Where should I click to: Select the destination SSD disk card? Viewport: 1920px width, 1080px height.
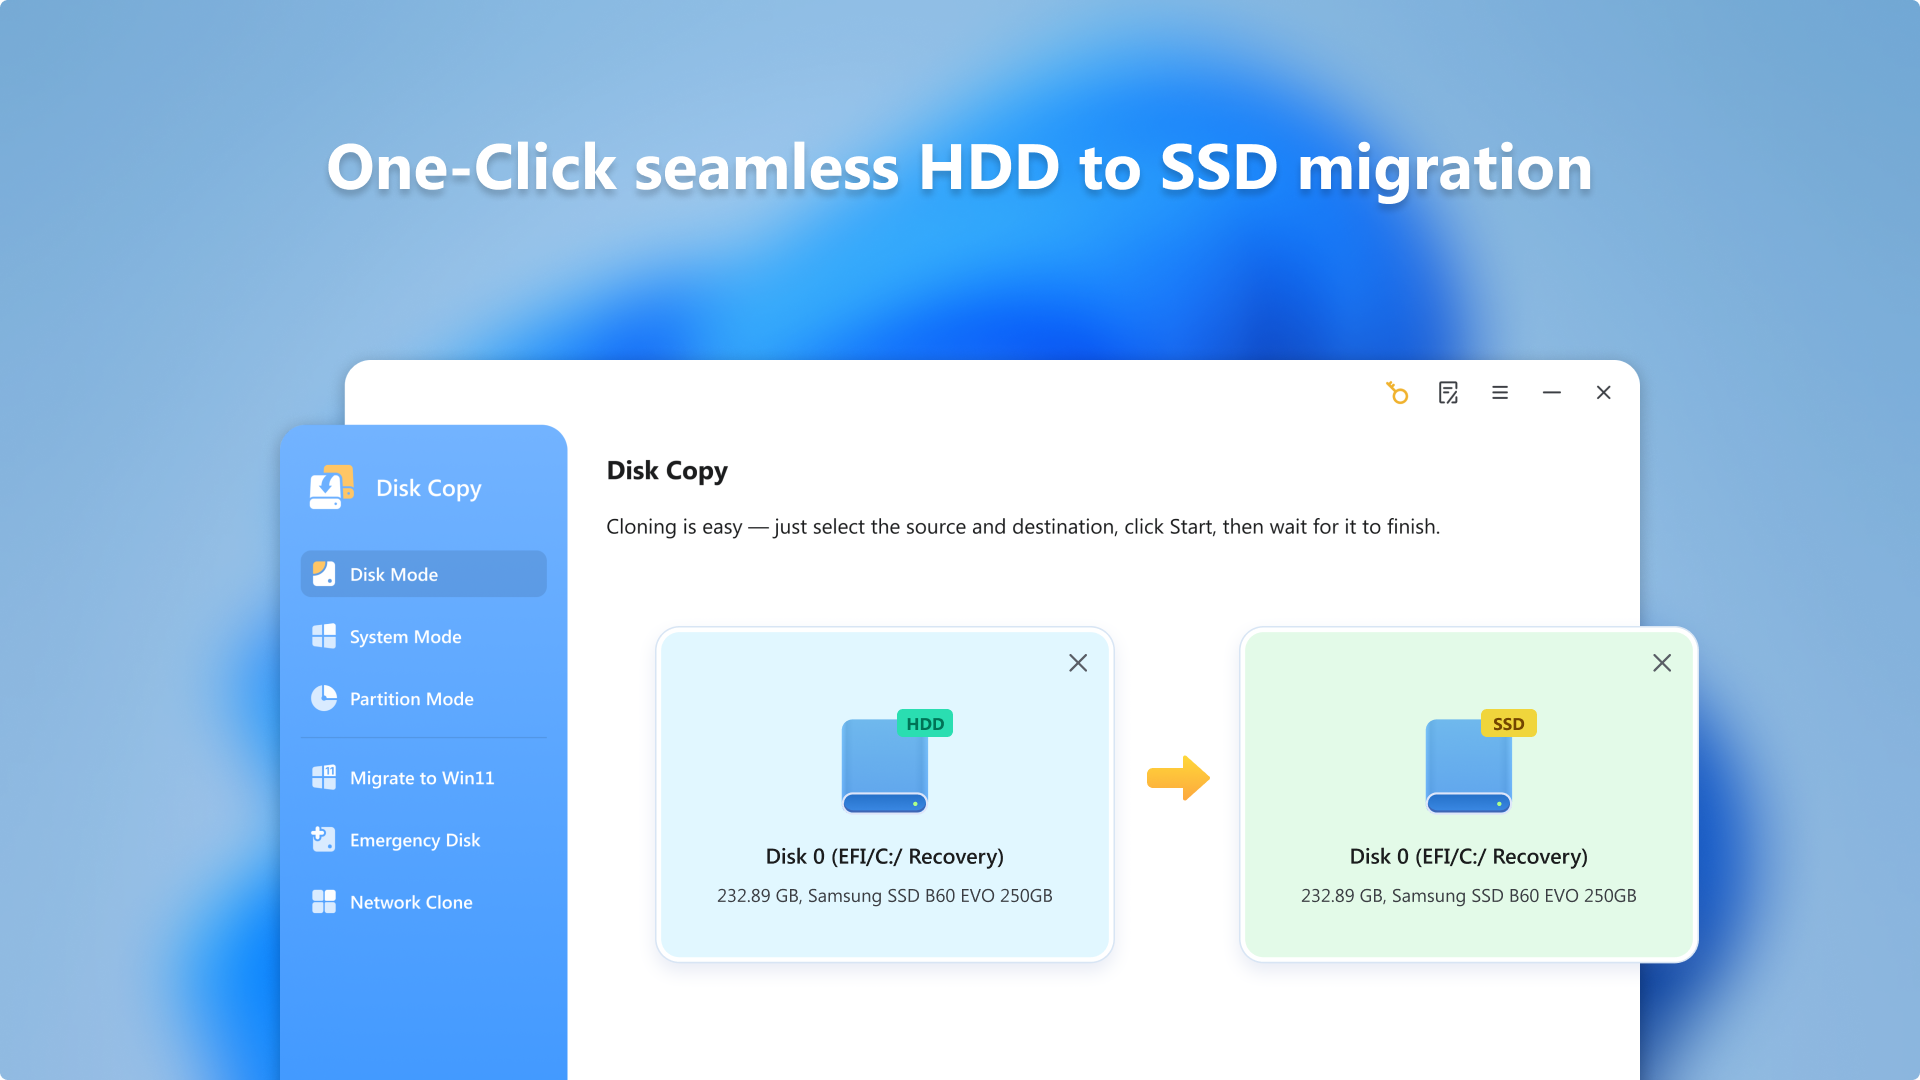[x=1468, y=795]
